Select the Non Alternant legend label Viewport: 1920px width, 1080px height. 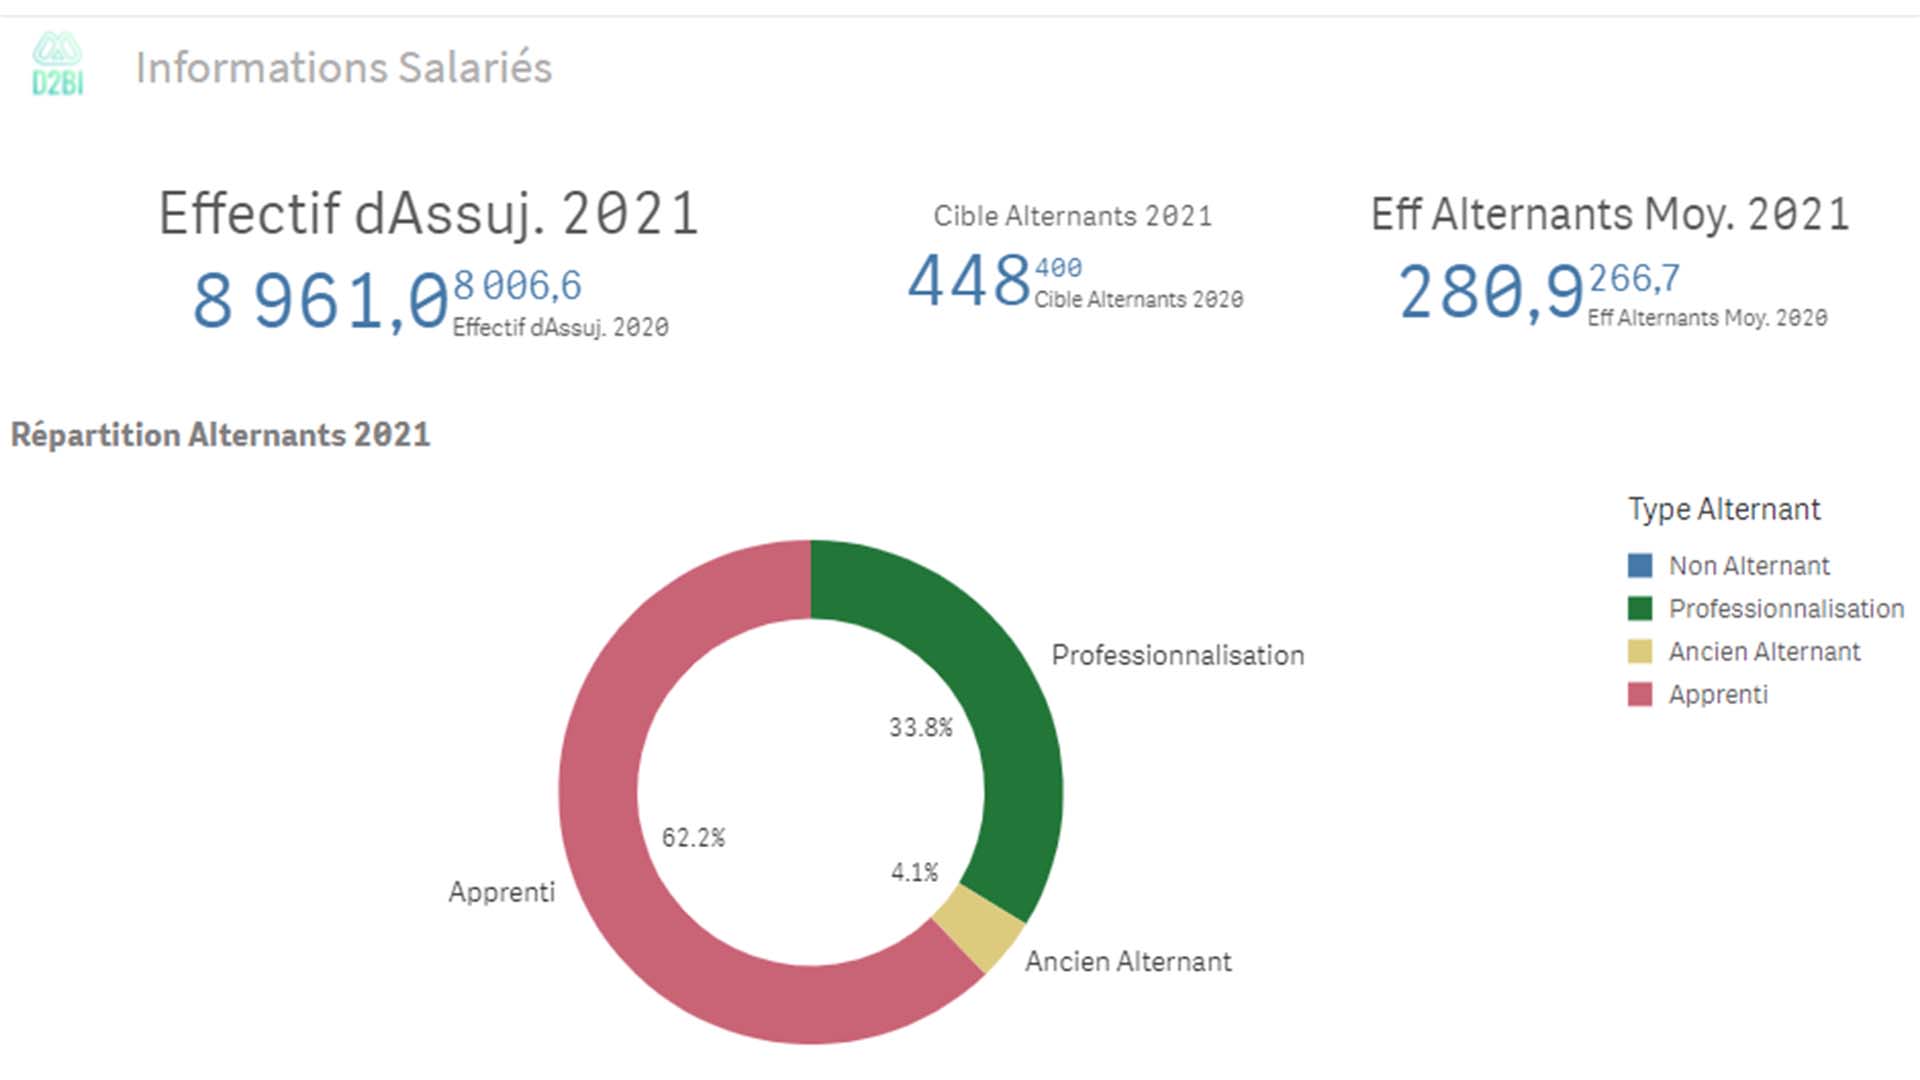coord(1749,566)
